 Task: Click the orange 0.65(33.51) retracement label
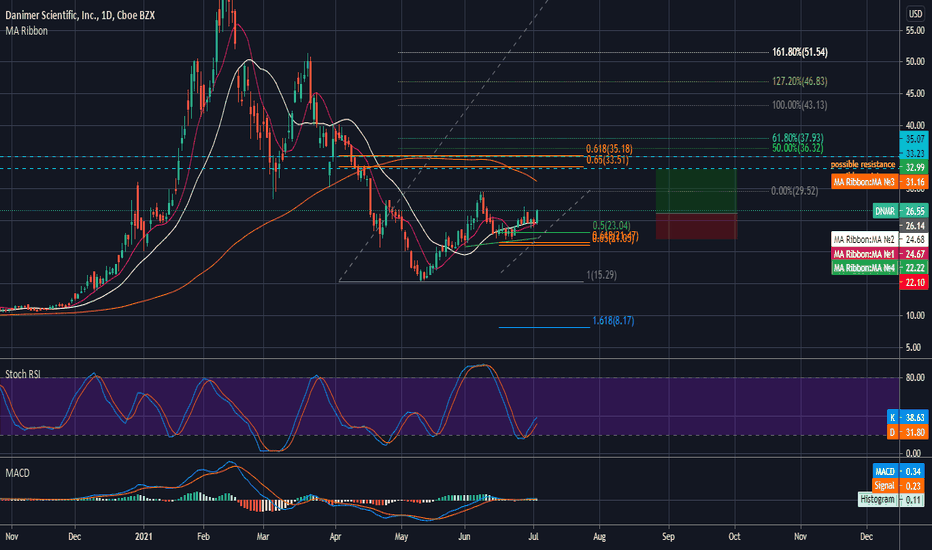coord(607,160)
